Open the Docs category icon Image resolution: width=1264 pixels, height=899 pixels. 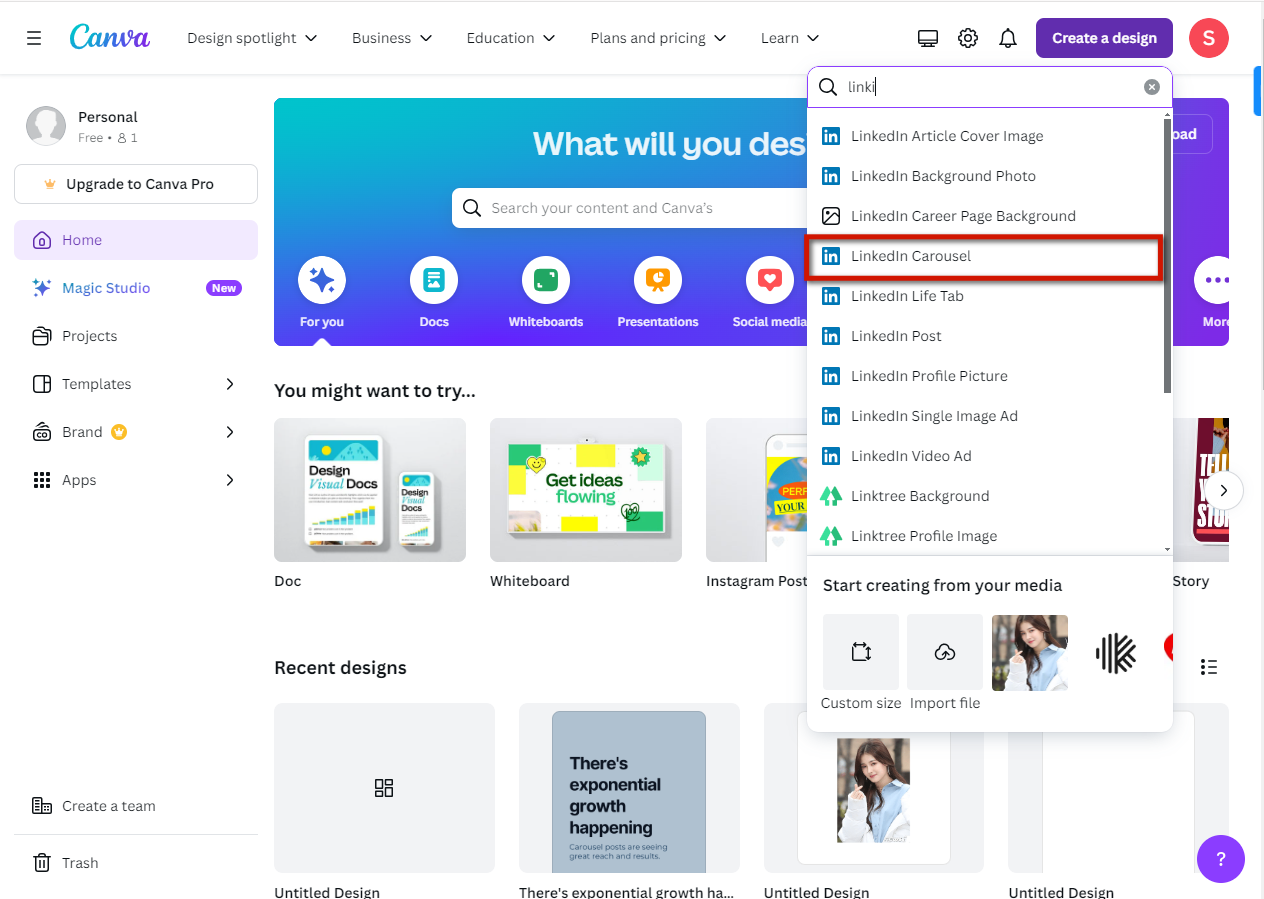pyautogui.click(x=434, y=280)
